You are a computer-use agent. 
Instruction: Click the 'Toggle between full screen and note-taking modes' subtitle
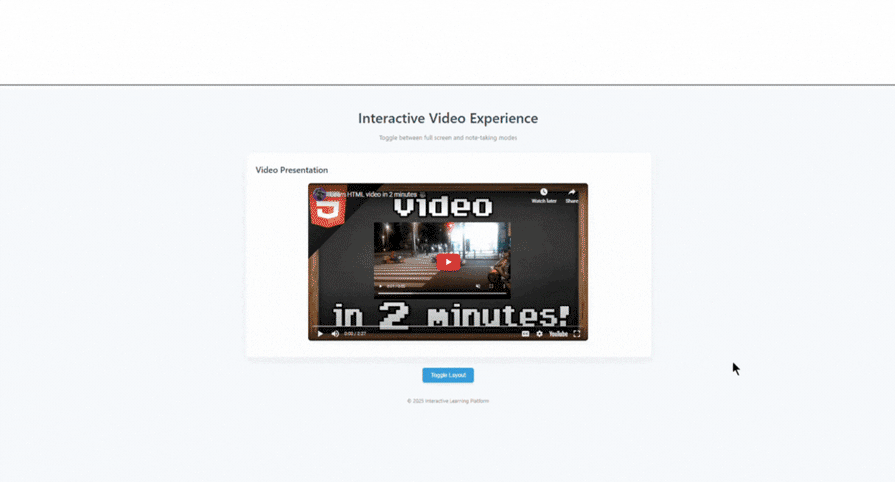(x=448, y=138)
